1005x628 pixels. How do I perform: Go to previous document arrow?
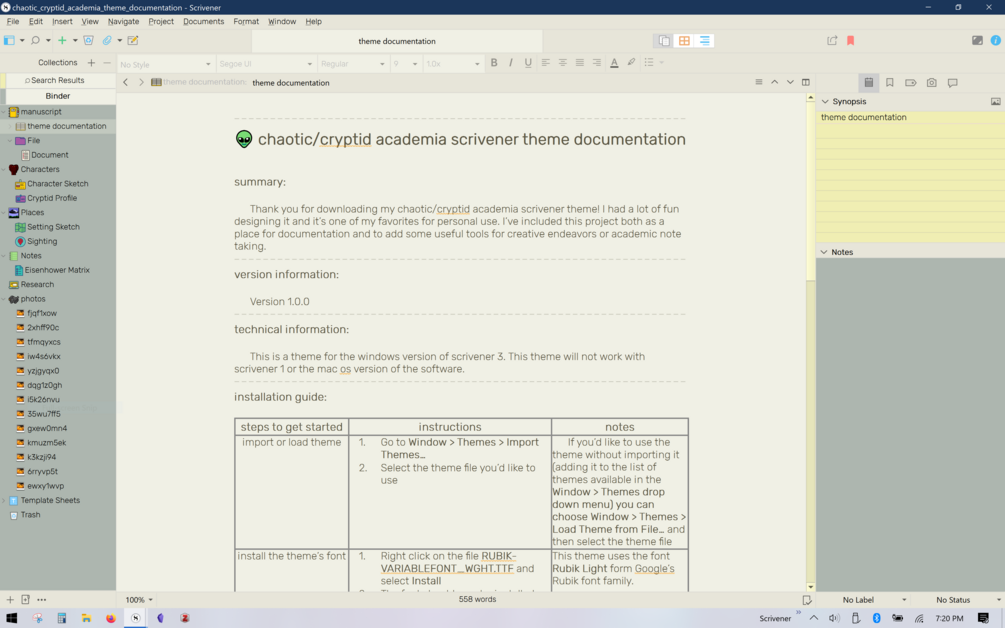pos(774,83)
